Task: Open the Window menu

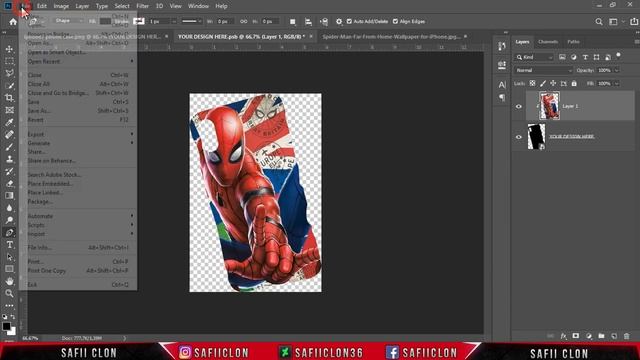Action: tap(198, 6)
